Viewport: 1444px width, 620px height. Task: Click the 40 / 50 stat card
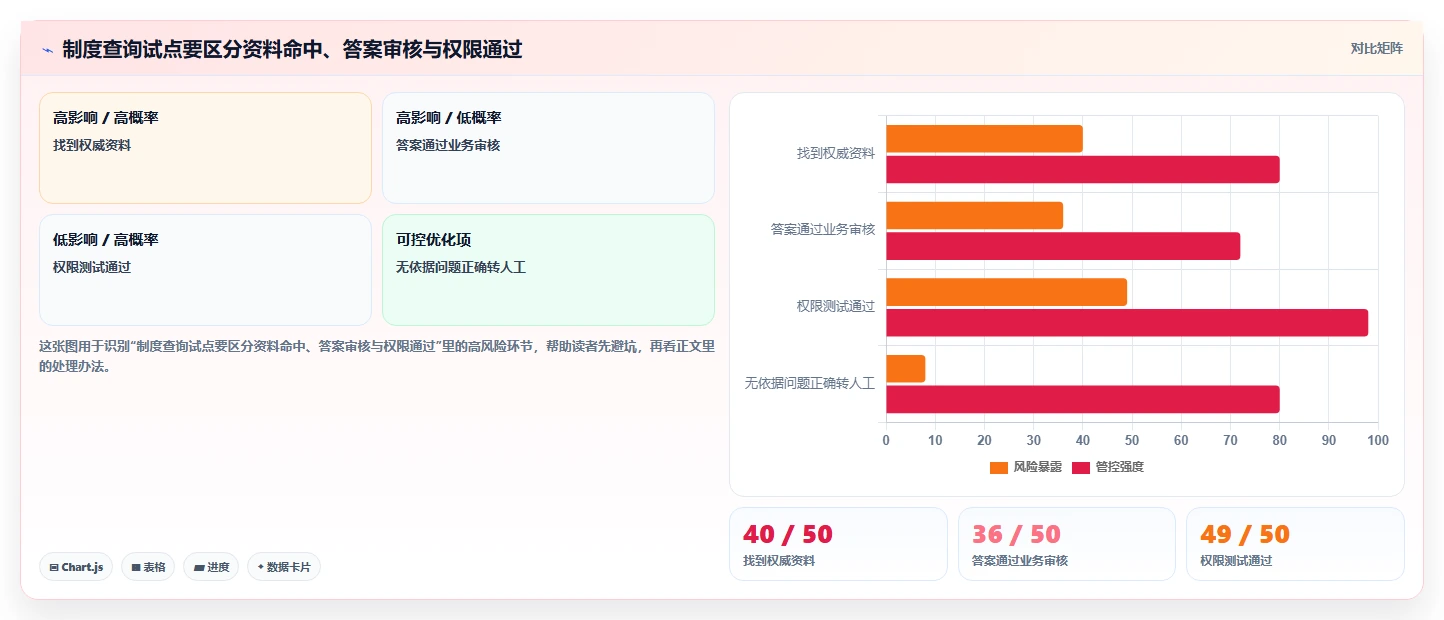[838, 544]
